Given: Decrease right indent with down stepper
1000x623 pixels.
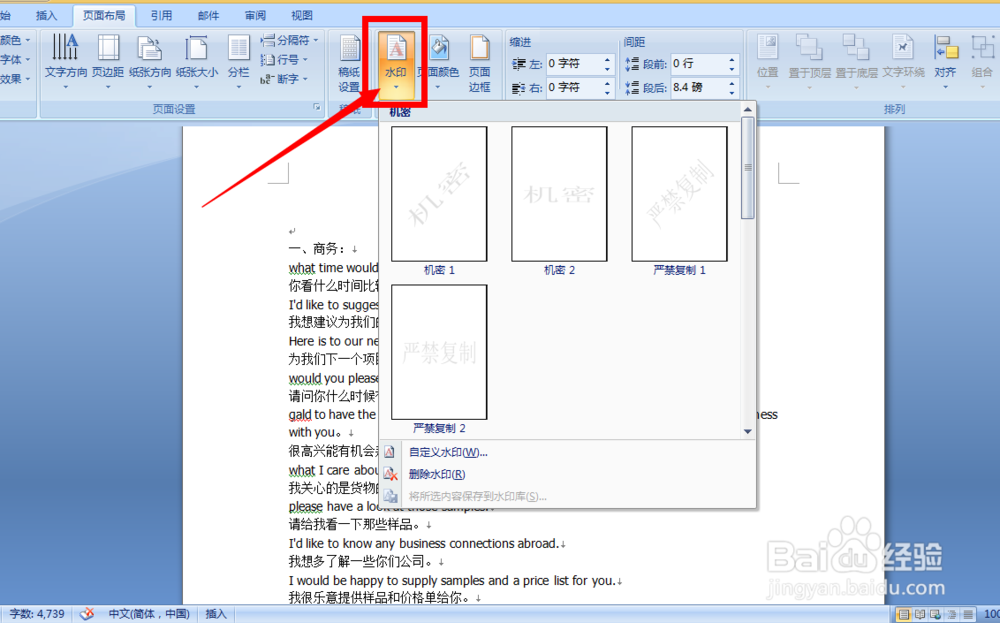Looking at the screenshot, I should pyautogui.click(x=607, y=92).
